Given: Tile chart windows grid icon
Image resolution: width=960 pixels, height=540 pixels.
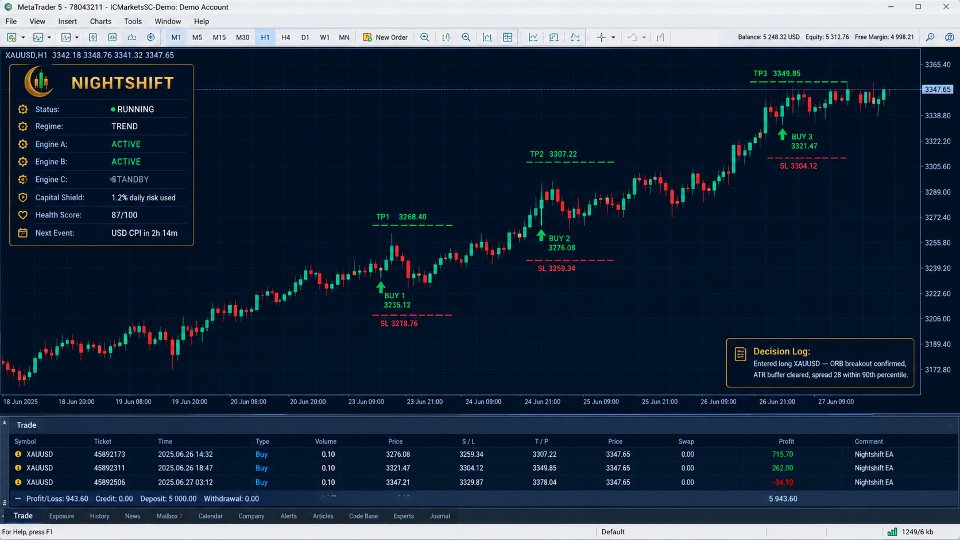Looking at the screenshot, I should click(508, 37).
